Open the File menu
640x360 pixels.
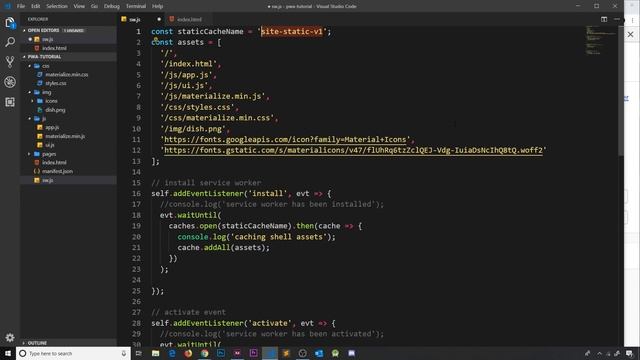[x=21, y=6]
